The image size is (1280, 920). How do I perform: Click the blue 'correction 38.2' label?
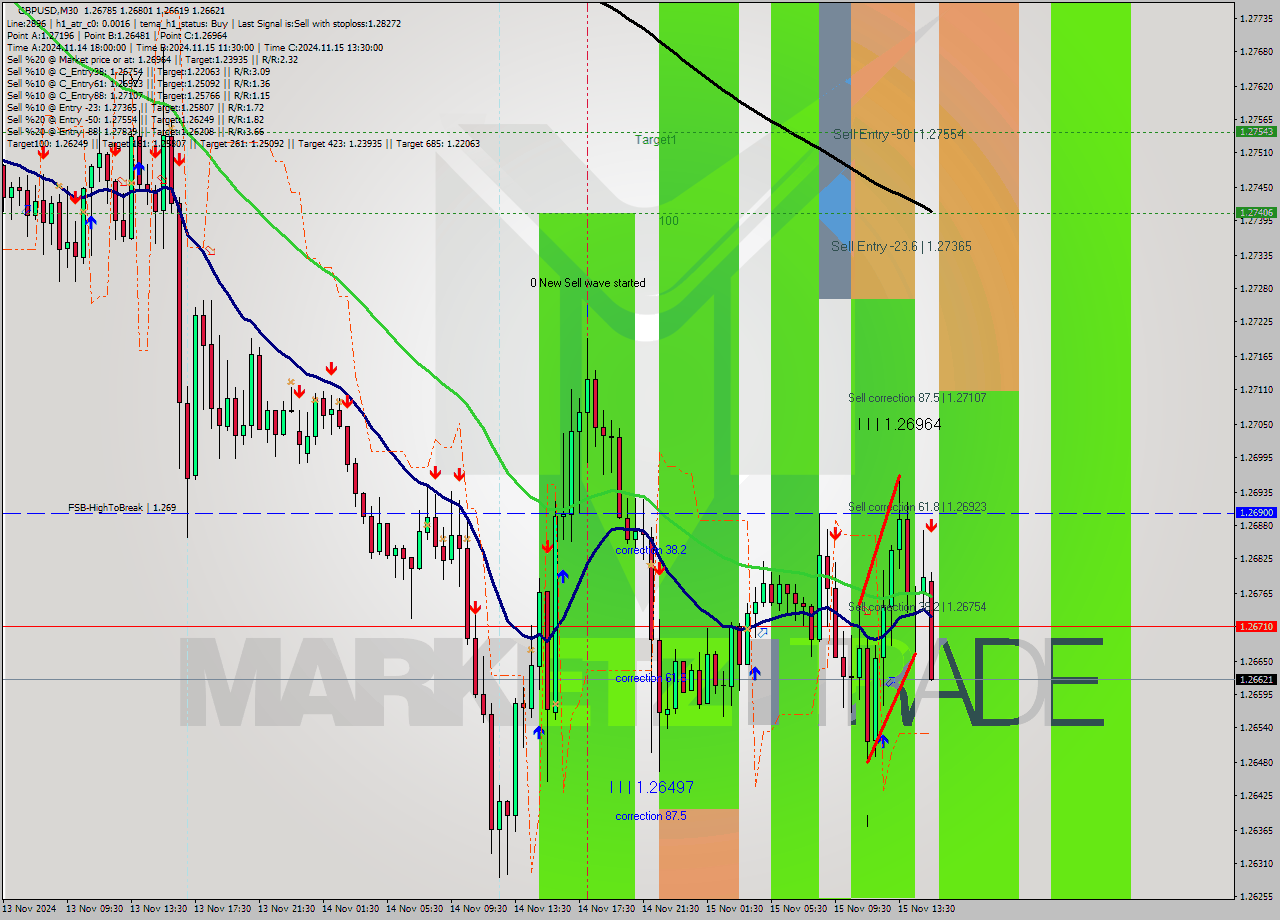[x=650, y=550]
